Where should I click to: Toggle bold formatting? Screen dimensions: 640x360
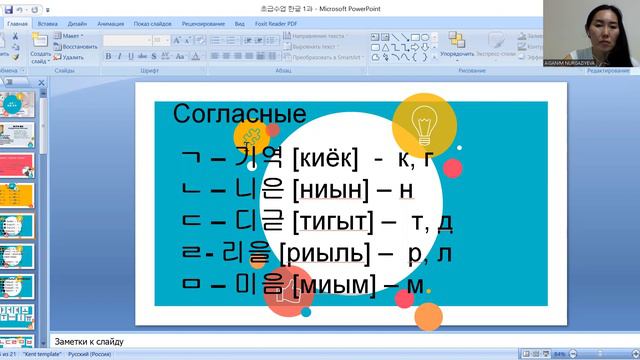tap(108, 56)
